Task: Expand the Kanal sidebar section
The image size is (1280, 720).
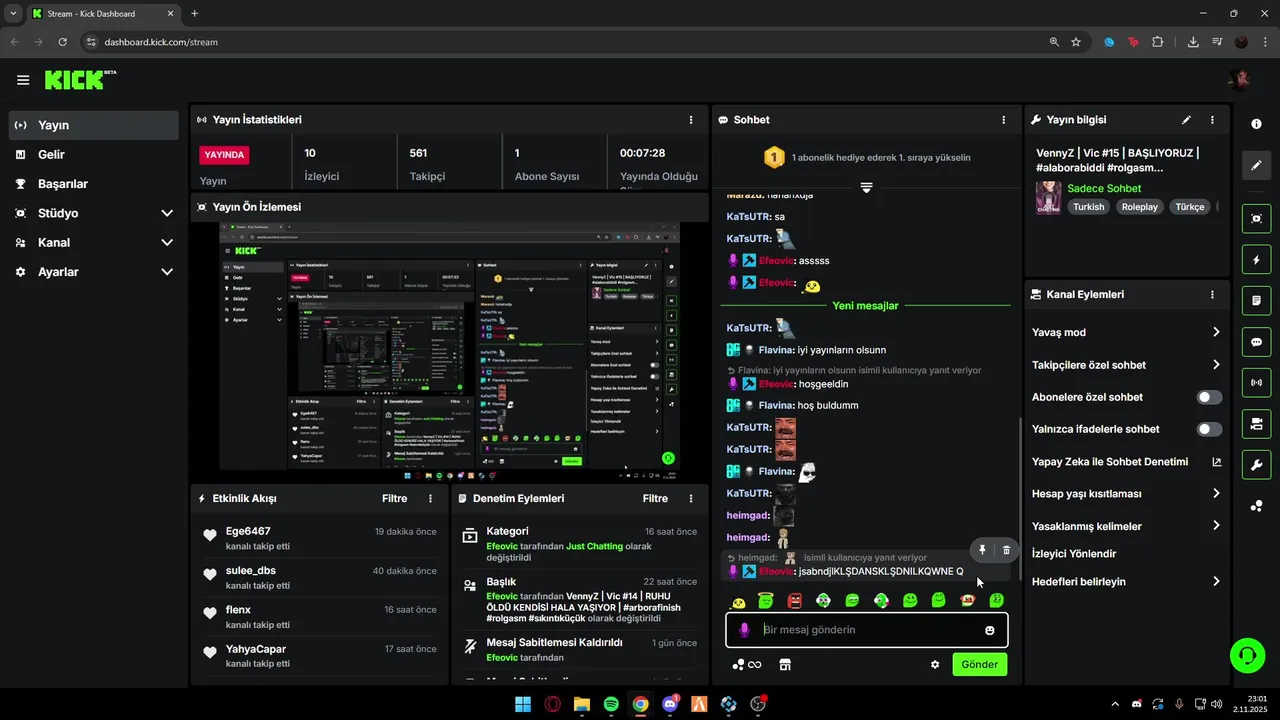Action: coord(93,242)
